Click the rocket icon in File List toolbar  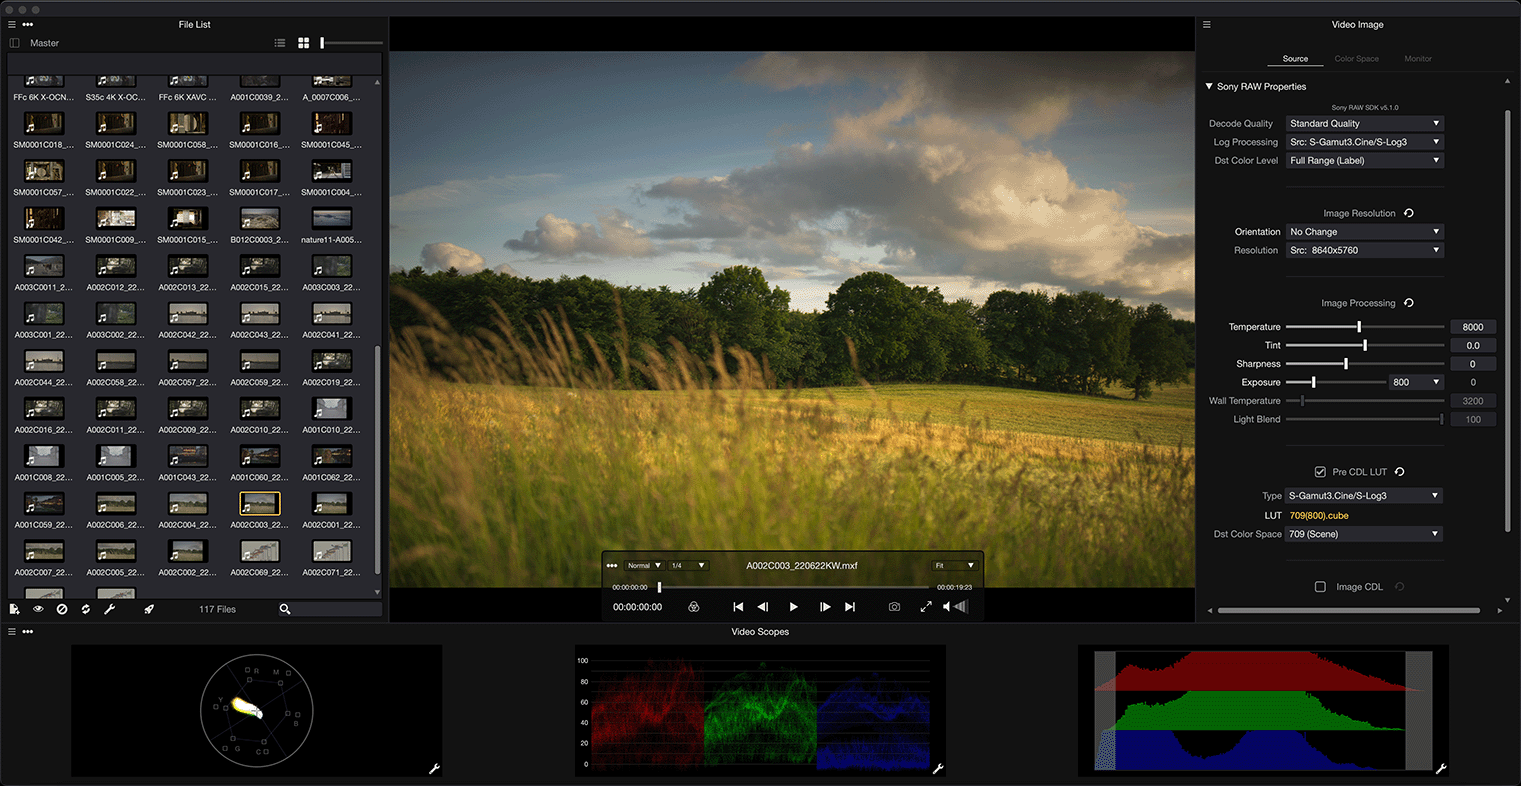pyautogui.click(x=149, y=609)
